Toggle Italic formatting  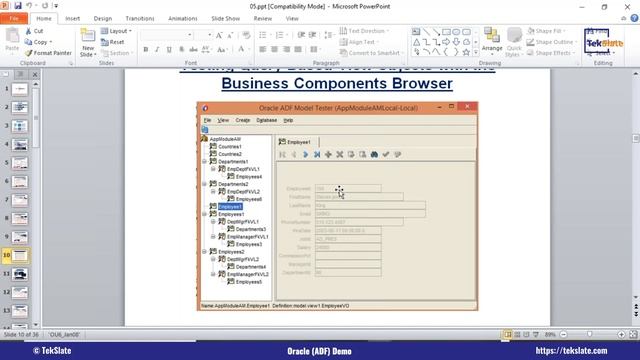tap(157, 49)
